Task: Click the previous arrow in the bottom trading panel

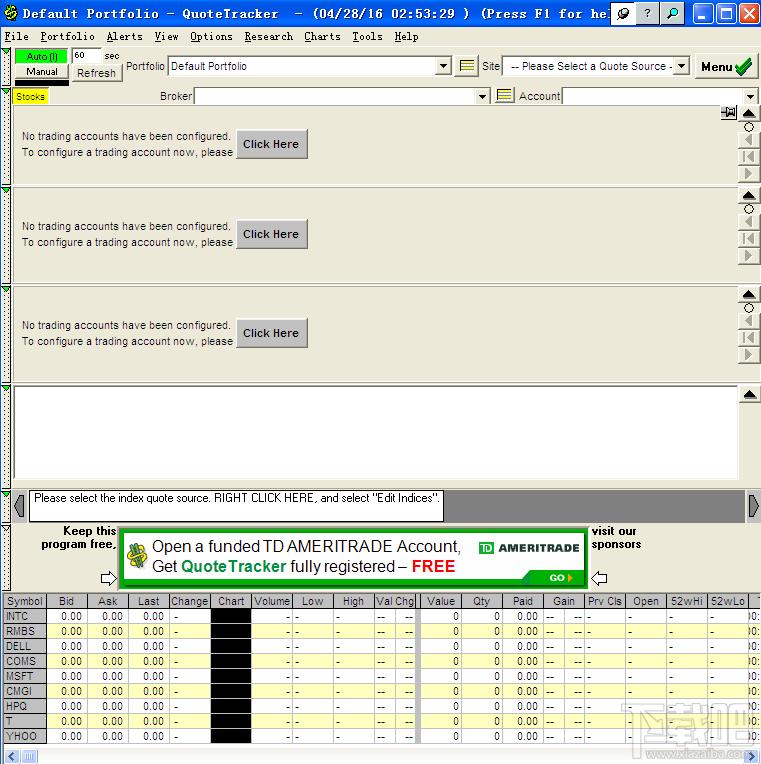Action: (x=749, y=321)
